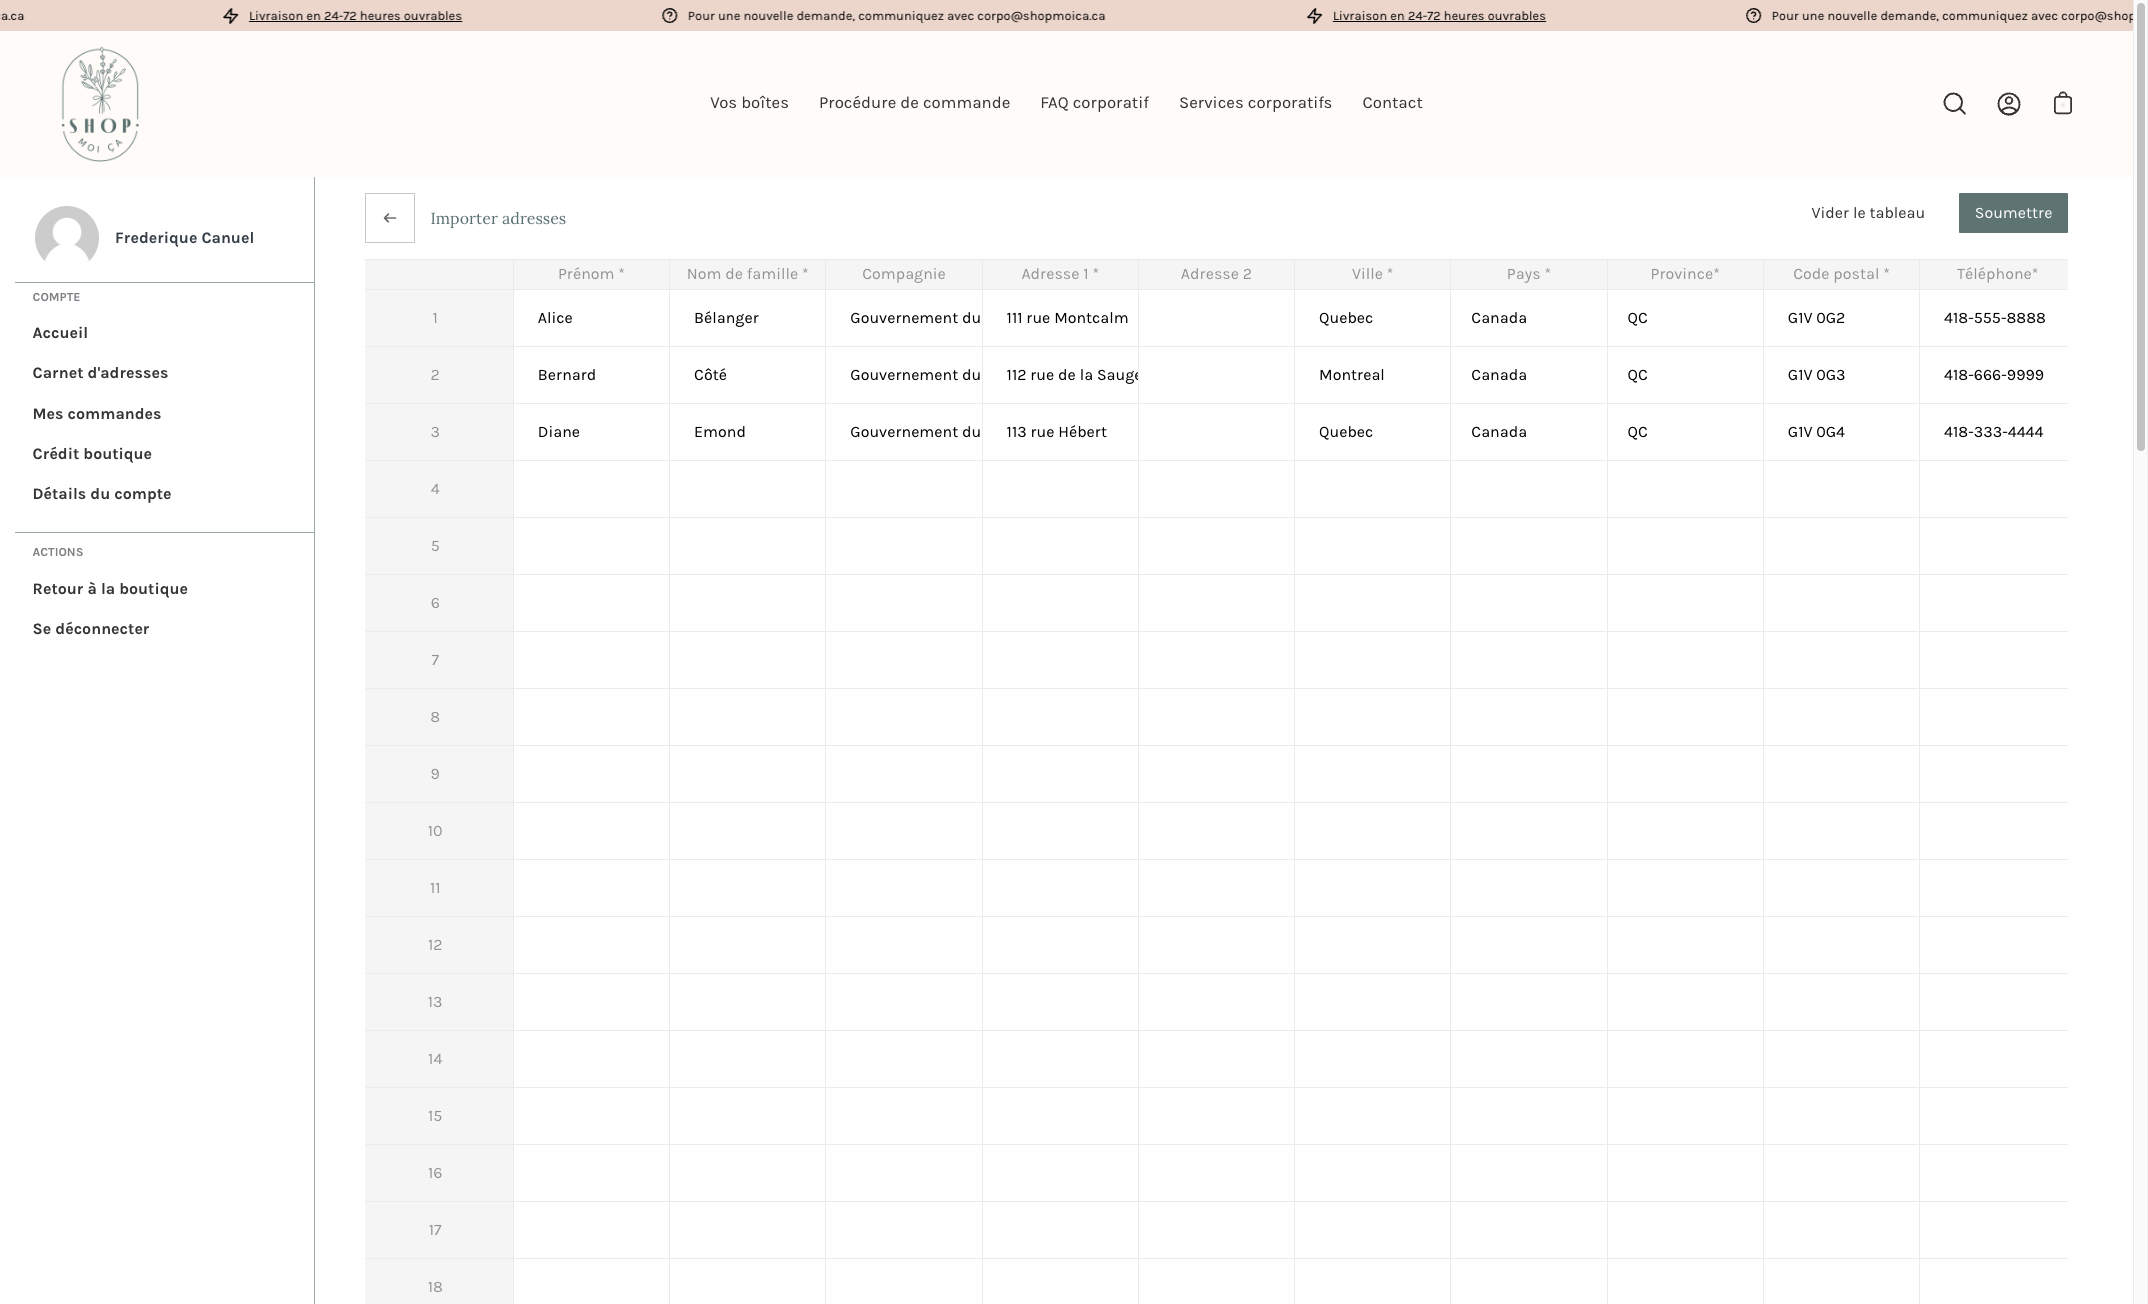Open Services corporatifs menu item
The image size is (2148, 1304).
point(1255,103)
